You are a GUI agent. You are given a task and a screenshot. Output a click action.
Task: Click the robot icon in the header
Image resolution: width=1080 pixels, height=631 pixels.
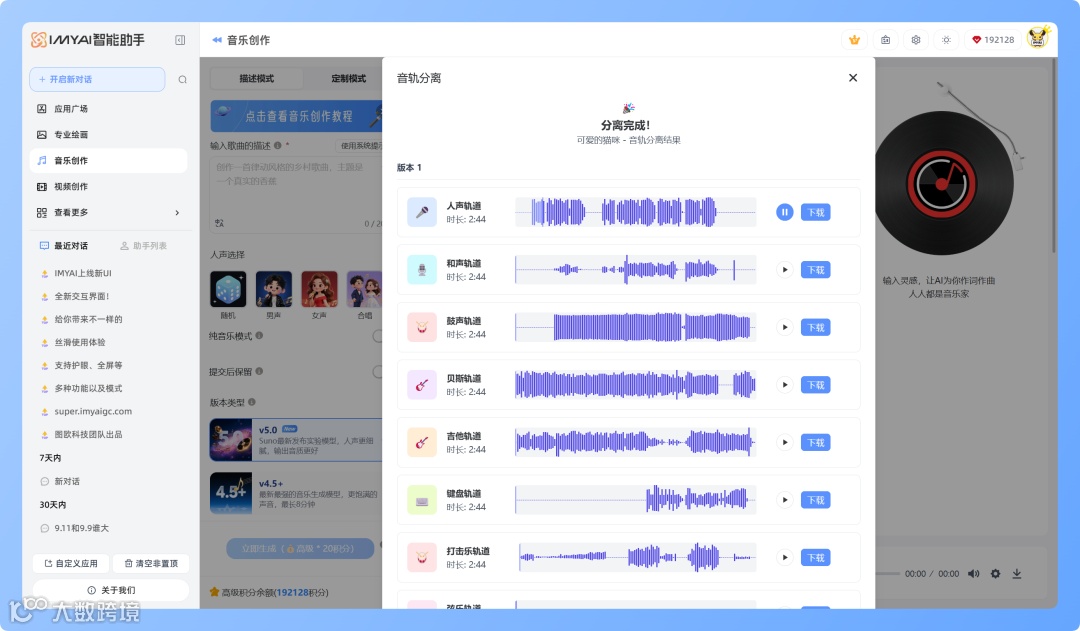click(x=885, y=40)
